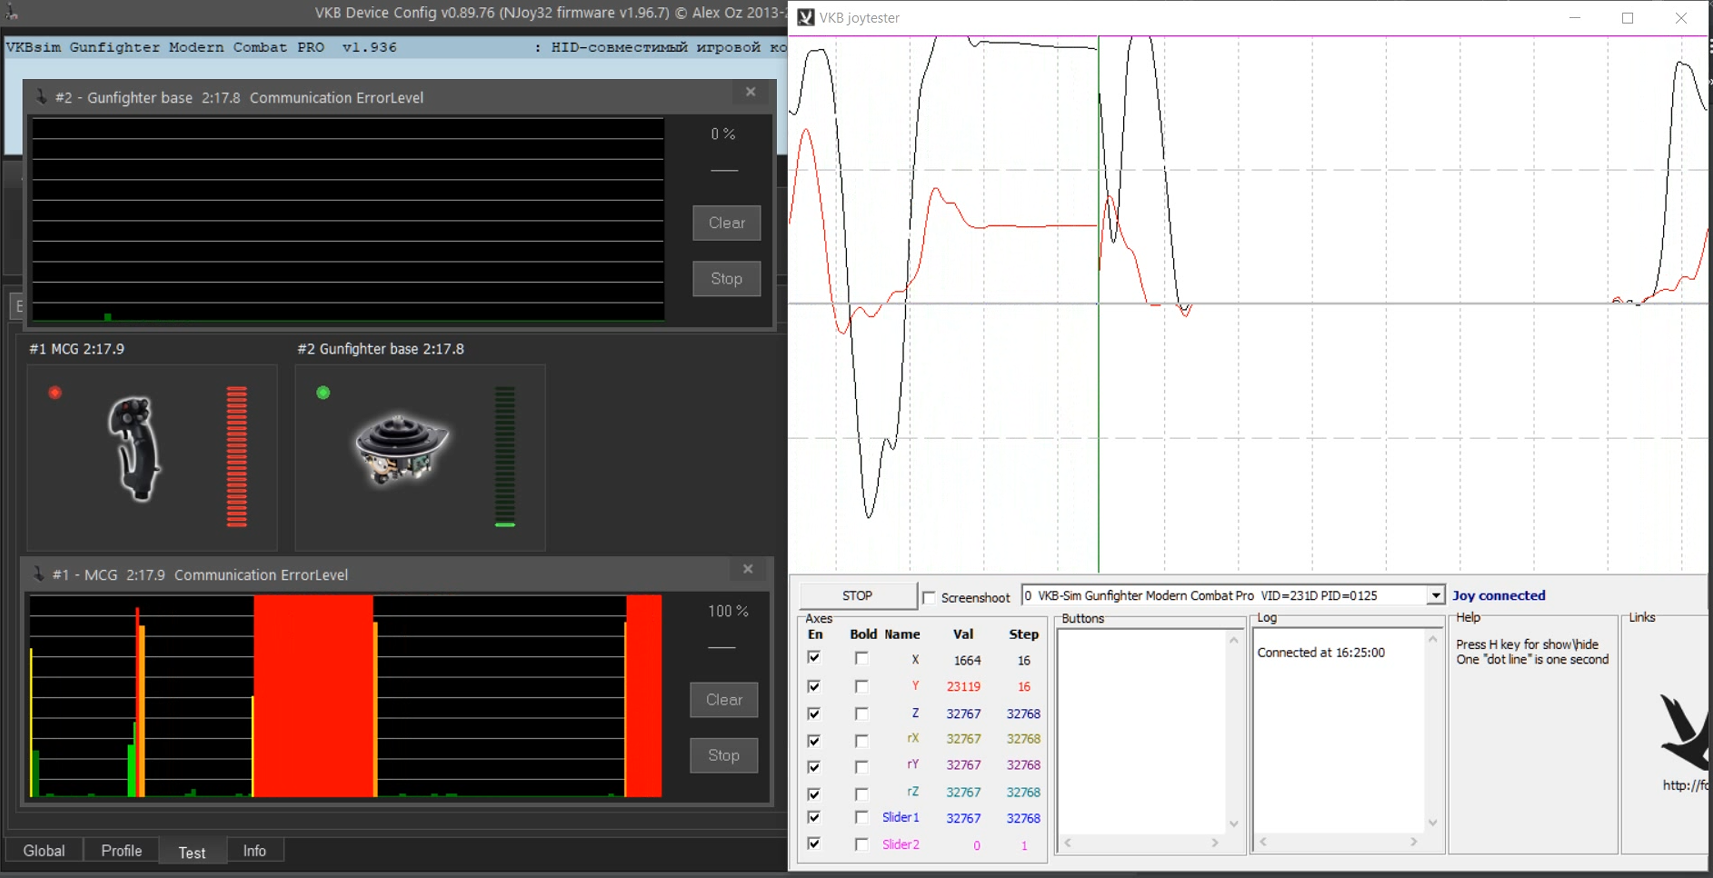
Task: Click the red error level bar of #1 MCG
Action: pos(237,456)
